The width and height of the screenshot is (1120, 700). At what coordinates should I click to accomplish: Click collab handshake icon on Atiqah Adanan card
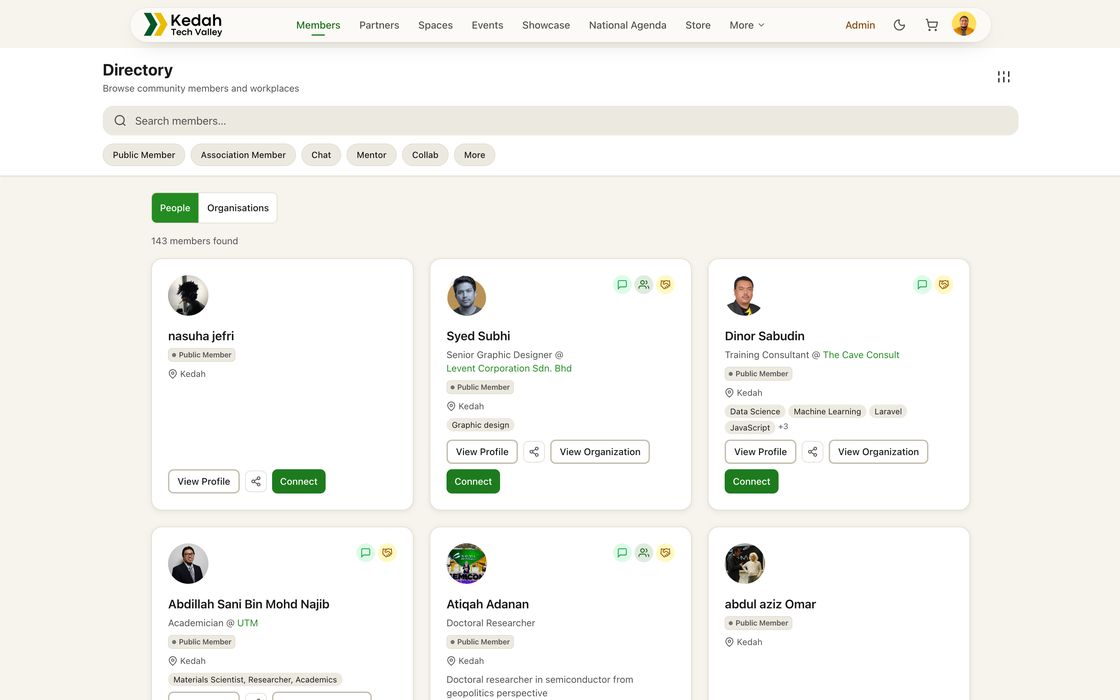coord(665,552)
